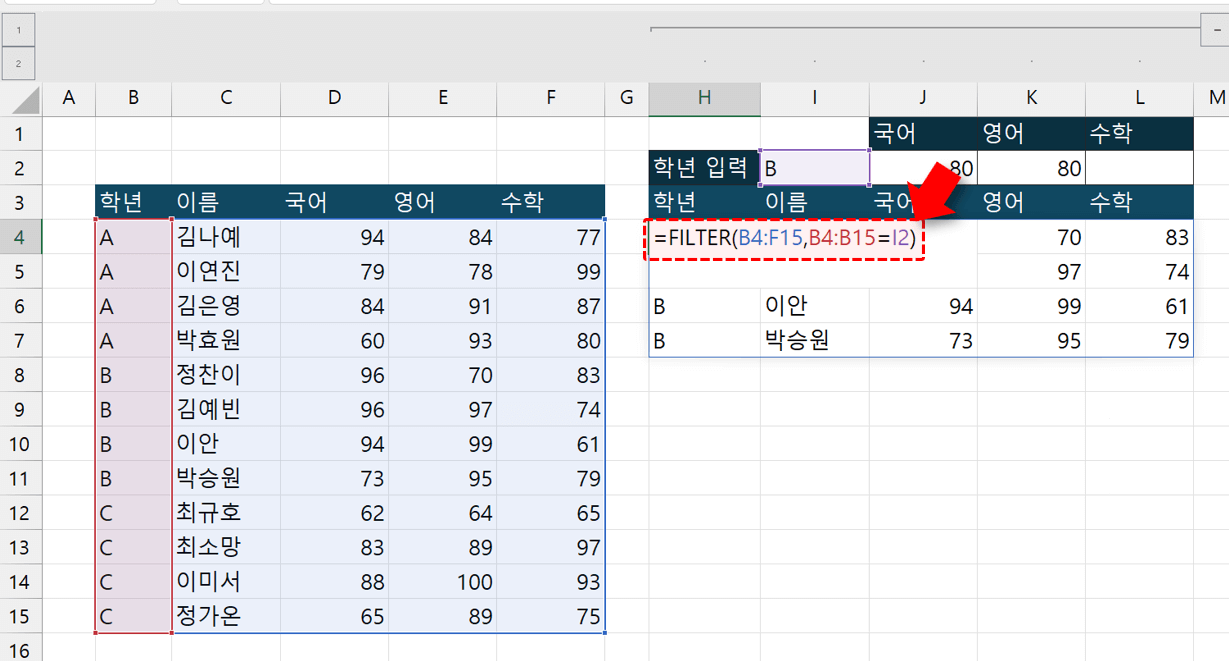Screen dimensions: 1229x661
Task: Show outline level 2 columns
Action: [x=18, y=63]
